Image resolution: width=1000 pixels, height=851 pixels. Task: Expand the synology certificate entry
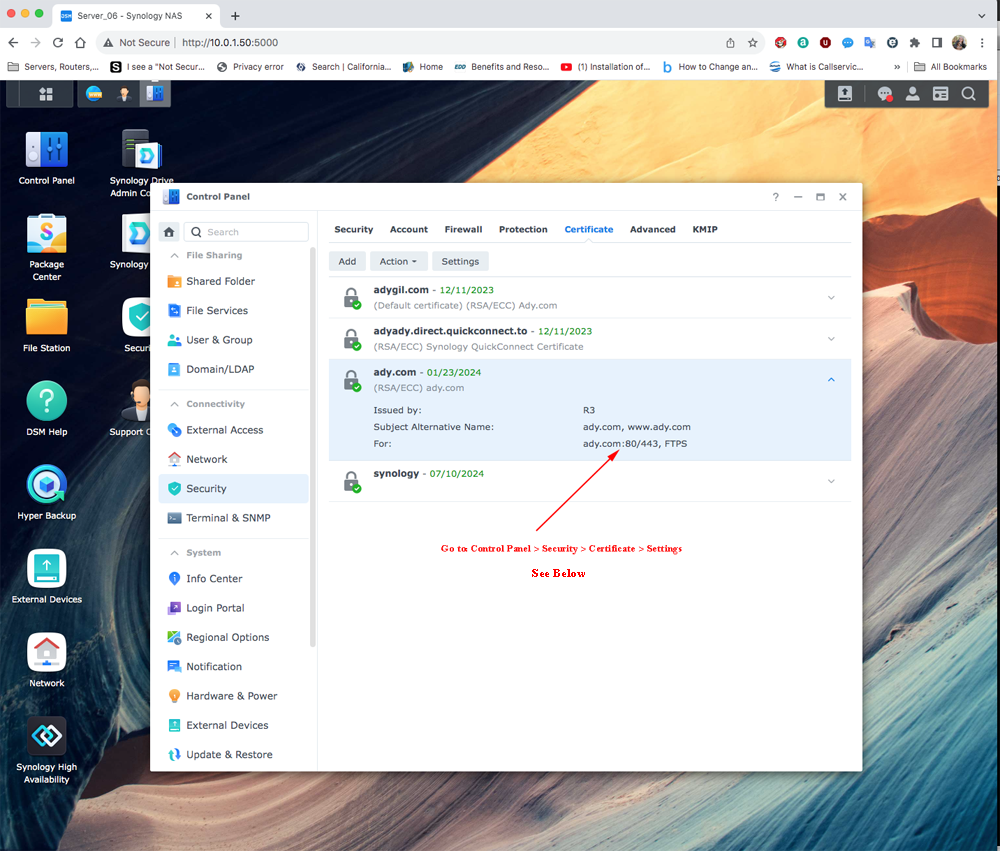(831, 481)
